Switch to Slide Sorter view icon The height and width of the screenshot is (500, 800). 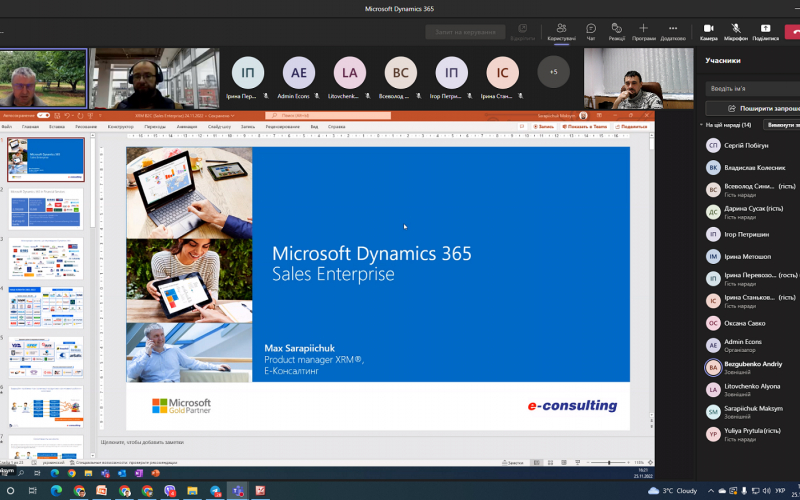(550, 463)
